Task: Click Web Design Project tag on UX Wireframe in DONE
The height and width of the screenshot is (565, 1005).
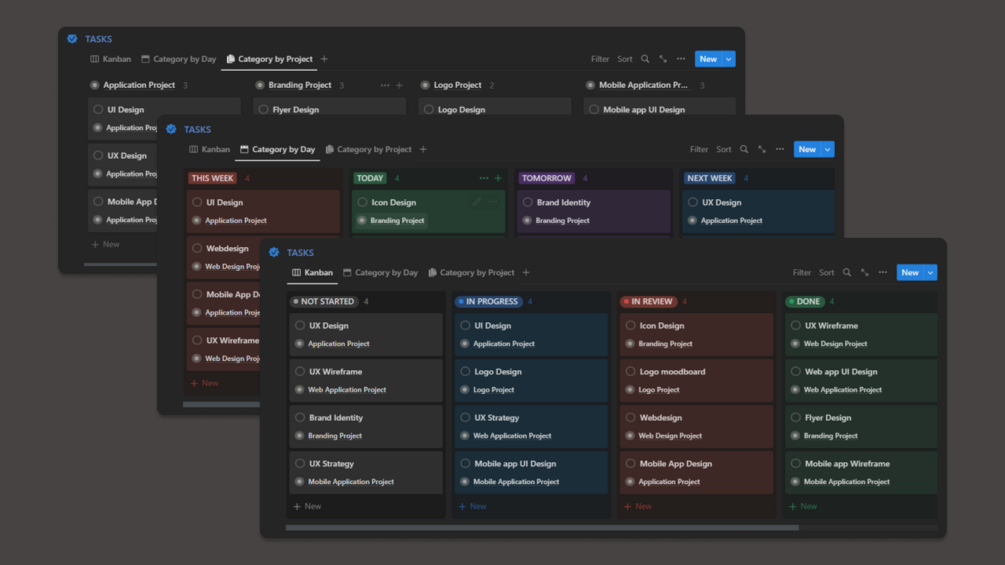Action: click(835, 343)
